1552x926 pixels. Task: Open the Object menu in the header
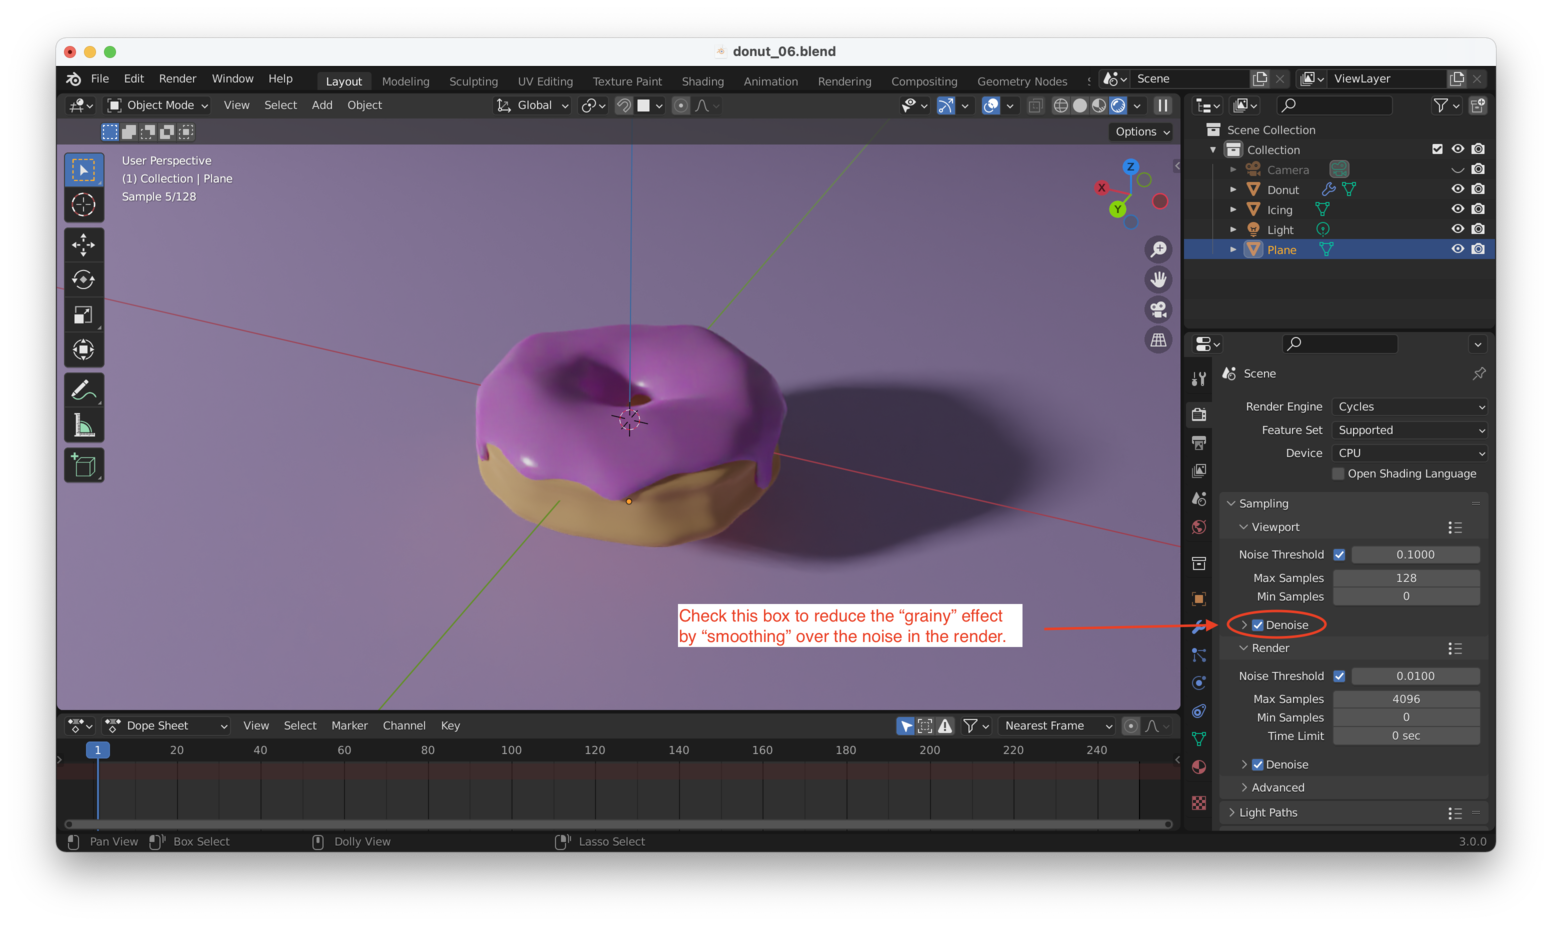pos(364,105)
